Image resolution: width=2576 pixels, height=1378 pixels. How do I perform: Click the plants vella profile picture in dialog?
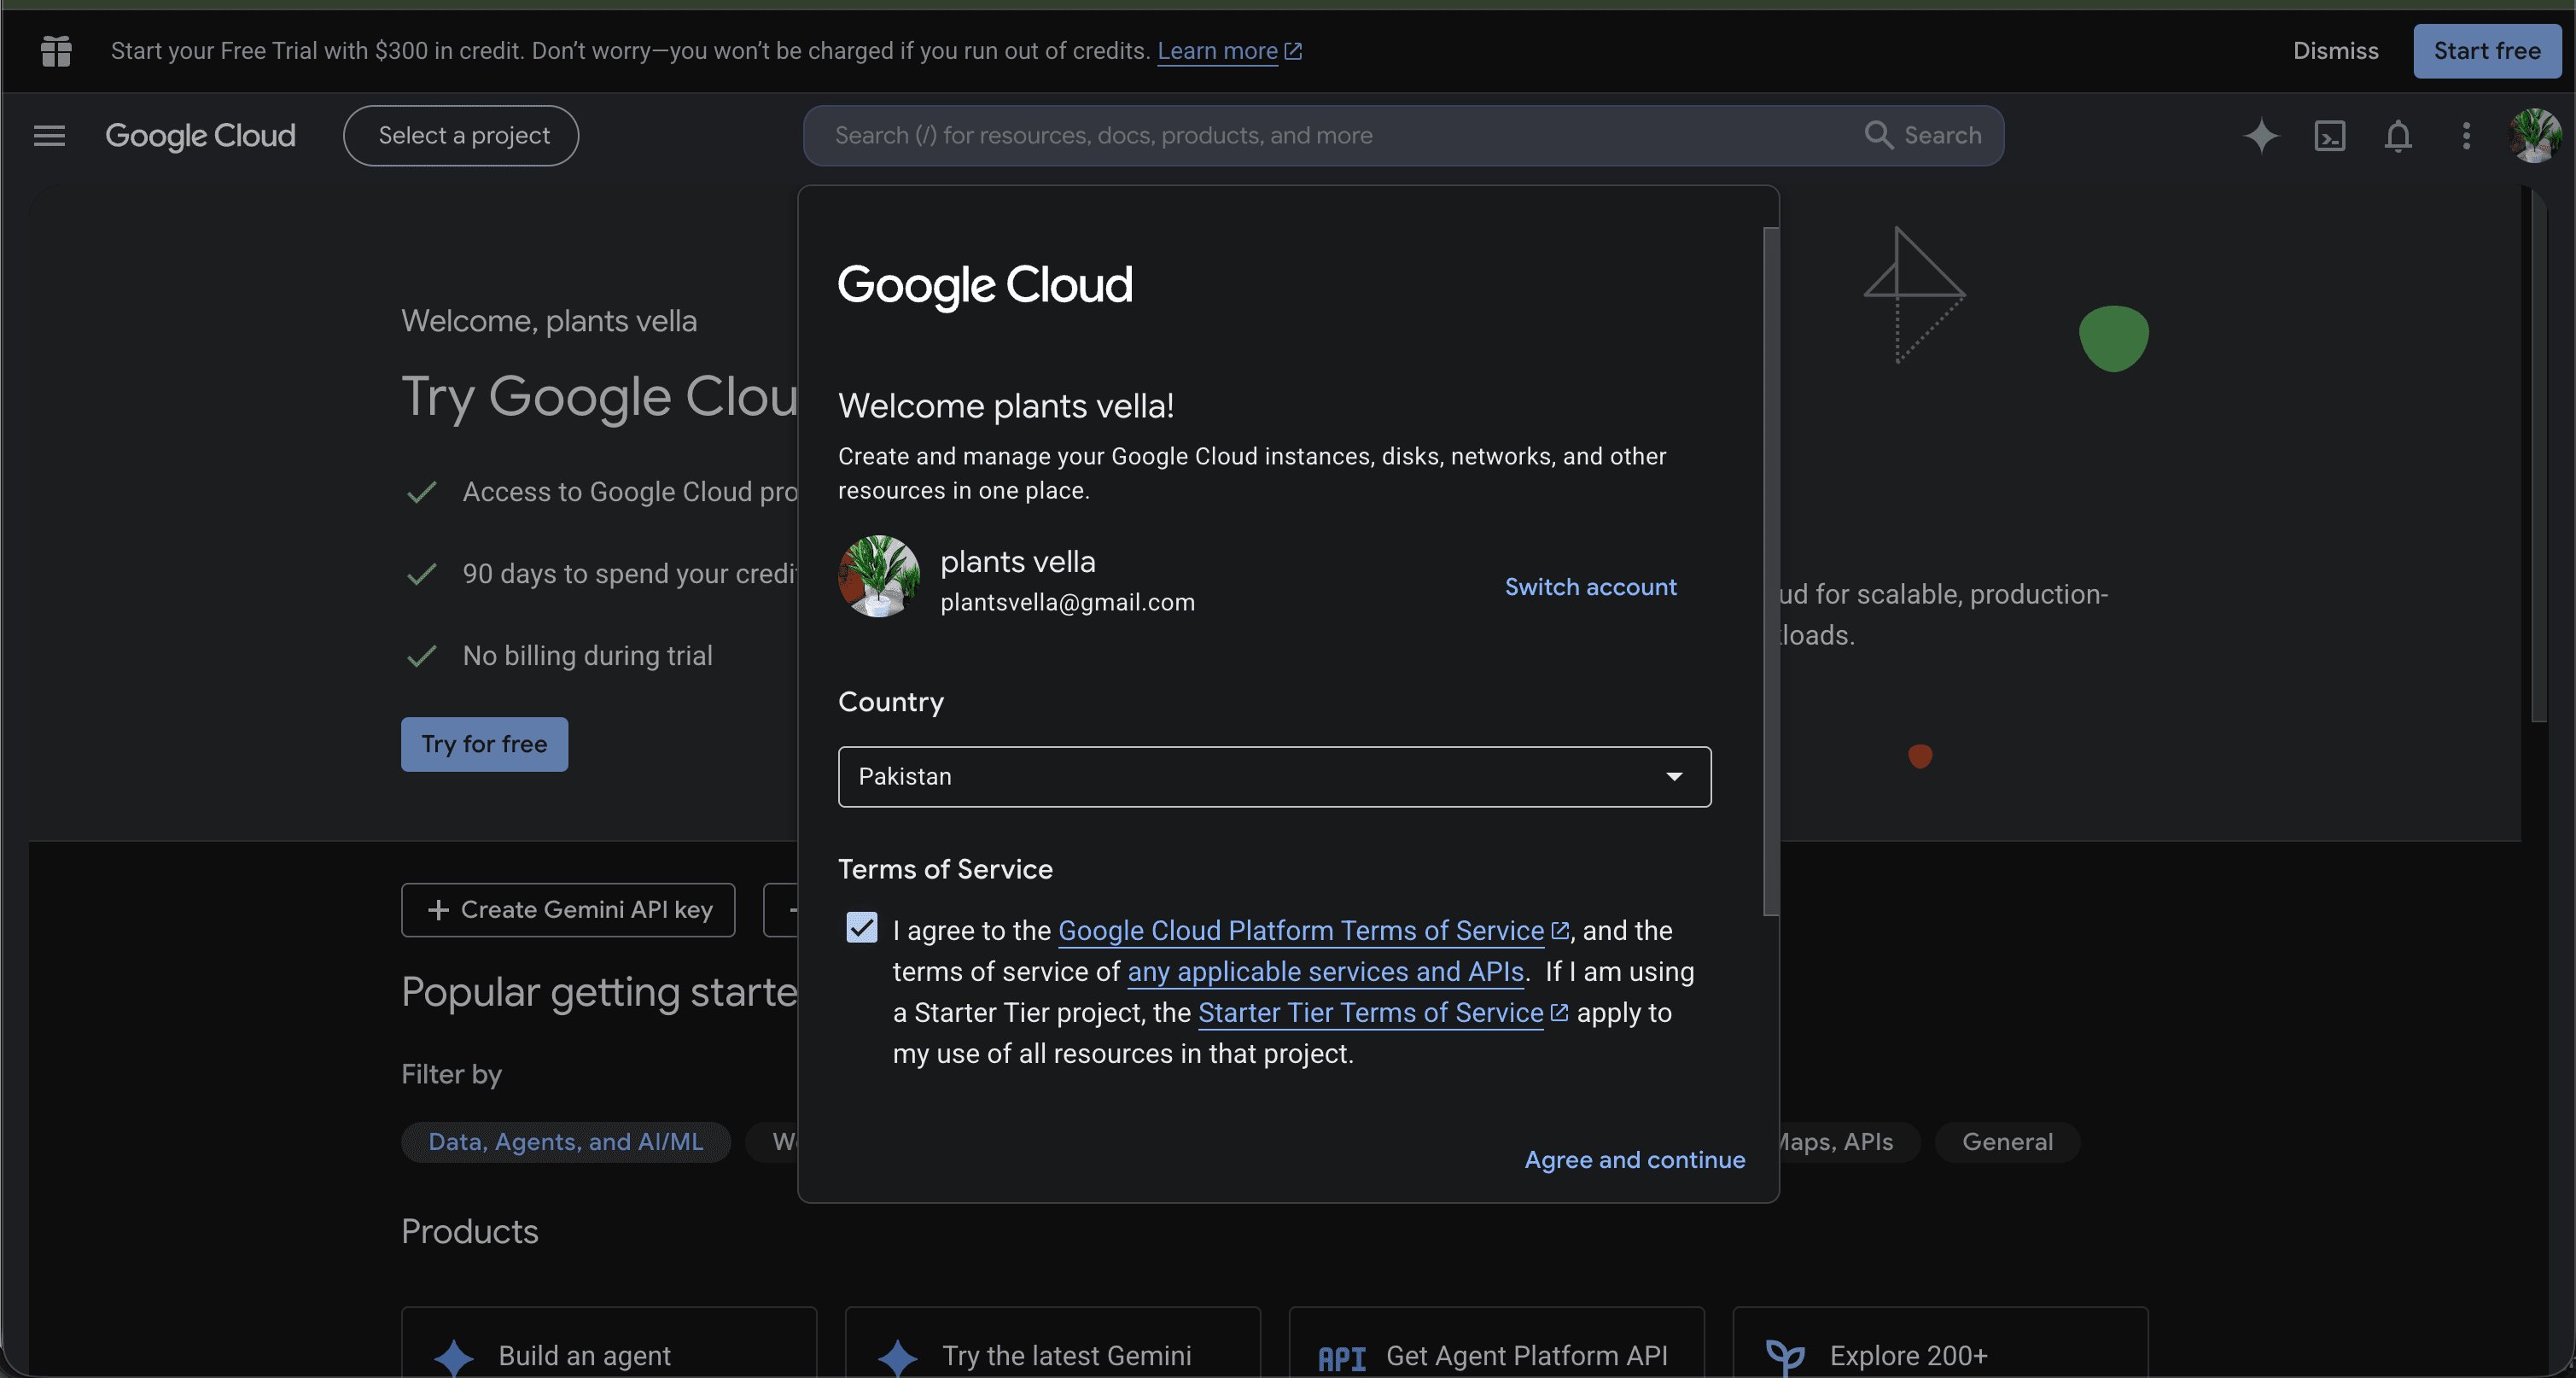(x=879, y=576)
